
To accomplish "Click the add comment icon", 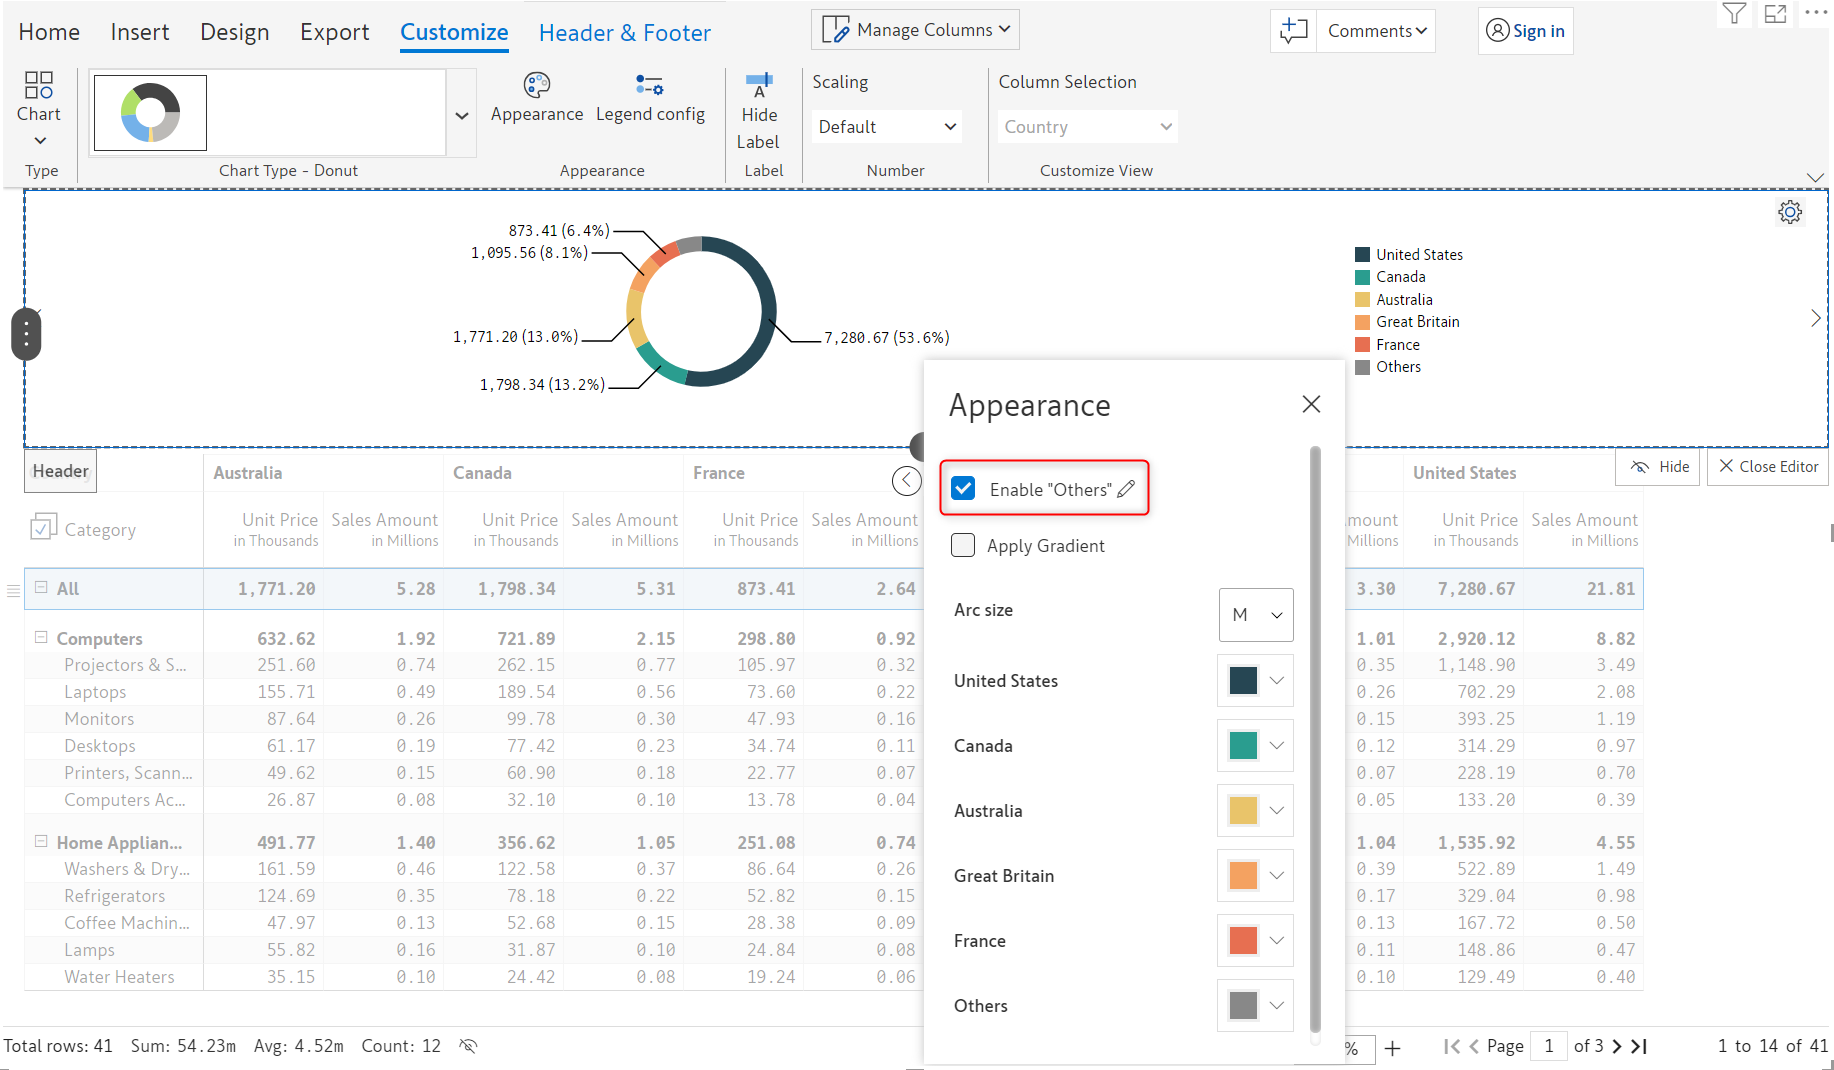I will click(x=1293, y=31).
